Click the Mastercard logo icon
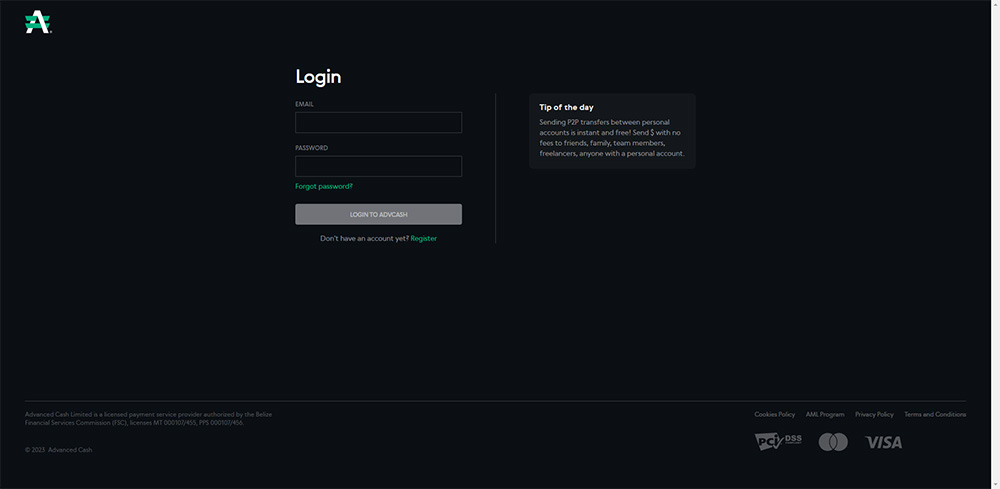The image size is (1000, 489). [x=833, y=442]
